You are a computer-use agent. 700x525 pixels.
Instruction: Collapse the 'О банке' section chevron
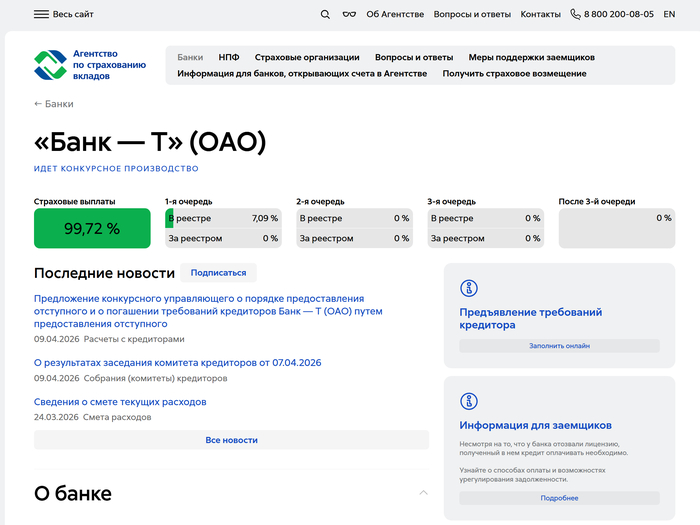tap(423, 493)
